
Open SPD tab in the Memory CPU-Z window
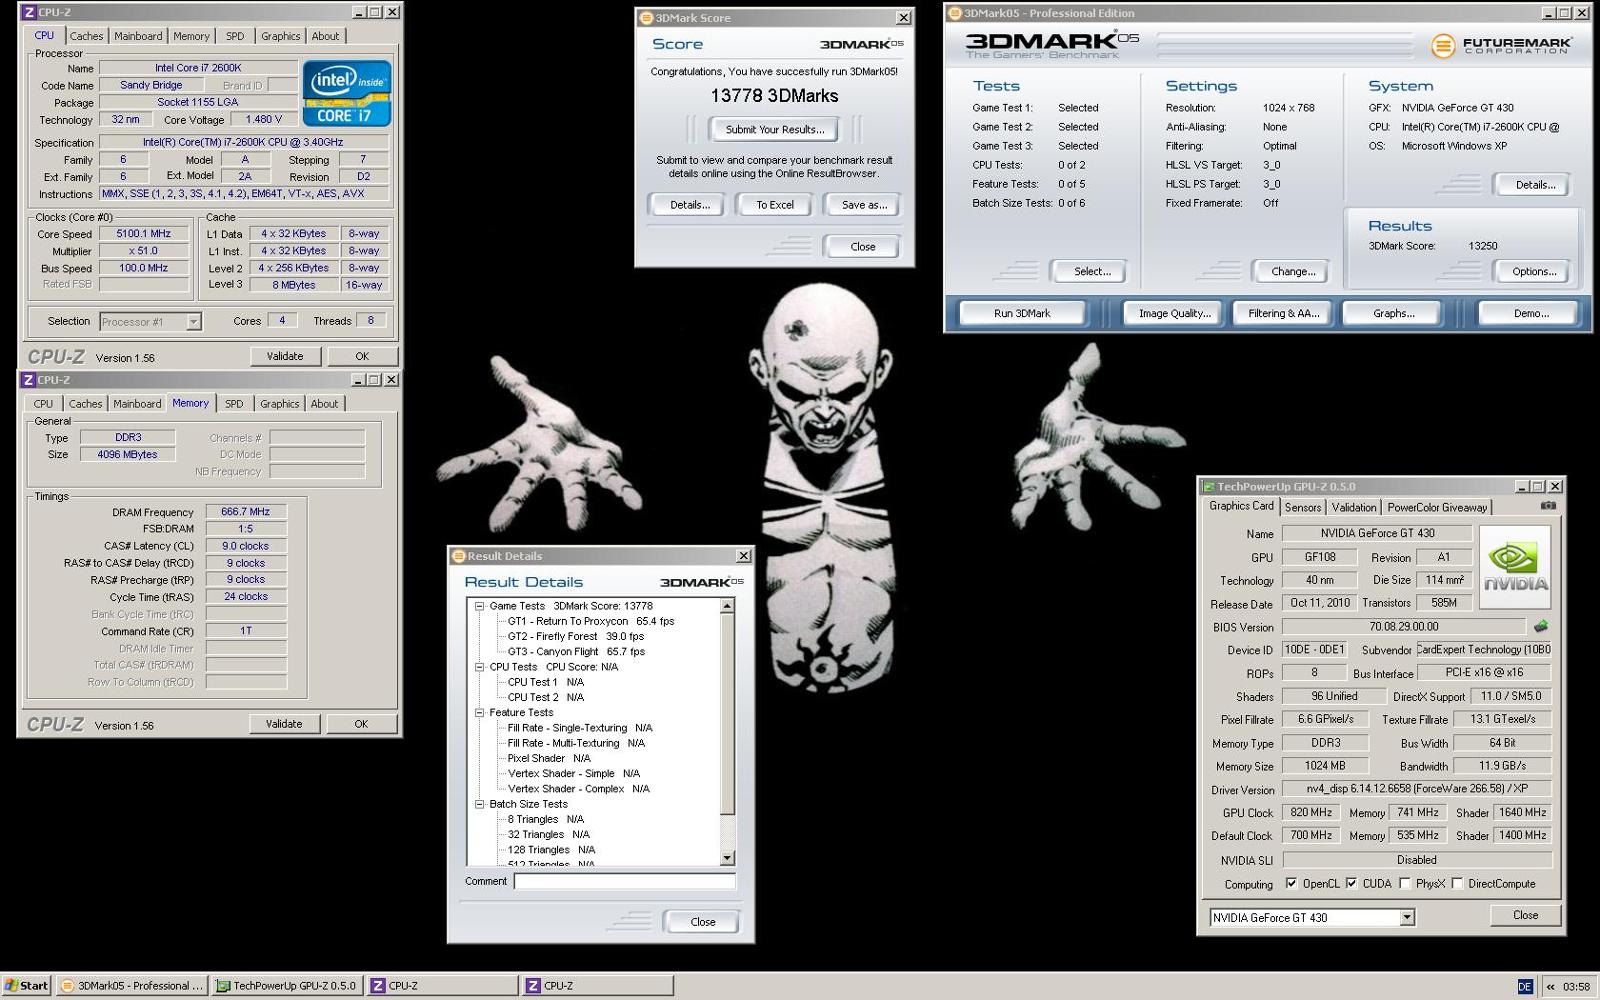pos(234,404)
